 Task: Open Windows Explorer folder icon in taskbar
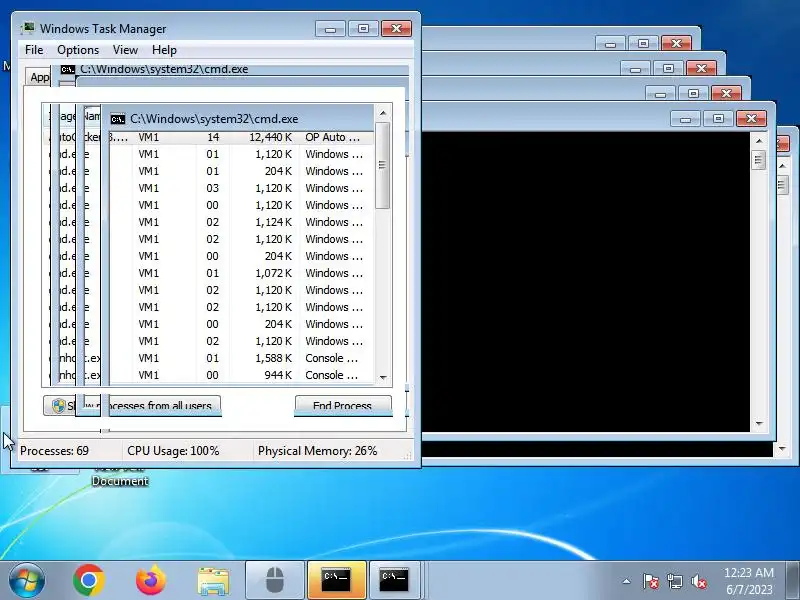pyautogui.click(x=213, y=581)
